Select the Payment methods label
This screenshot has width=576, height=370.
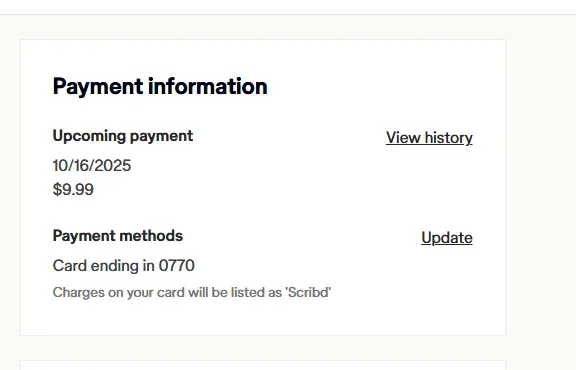[x=118, y=236]
